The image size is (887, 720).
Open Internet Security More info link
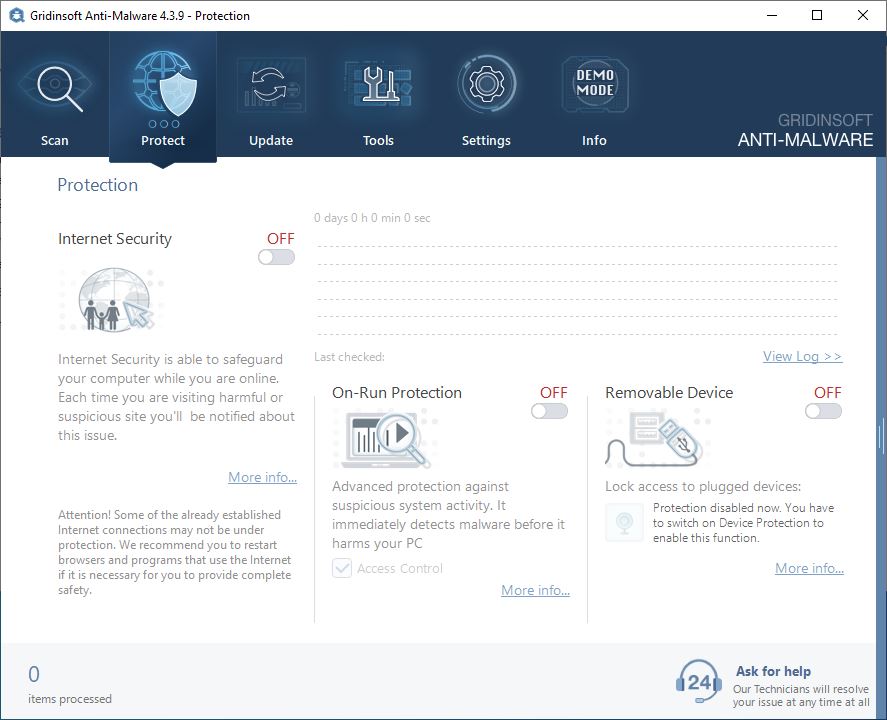(x=262, y=477)
